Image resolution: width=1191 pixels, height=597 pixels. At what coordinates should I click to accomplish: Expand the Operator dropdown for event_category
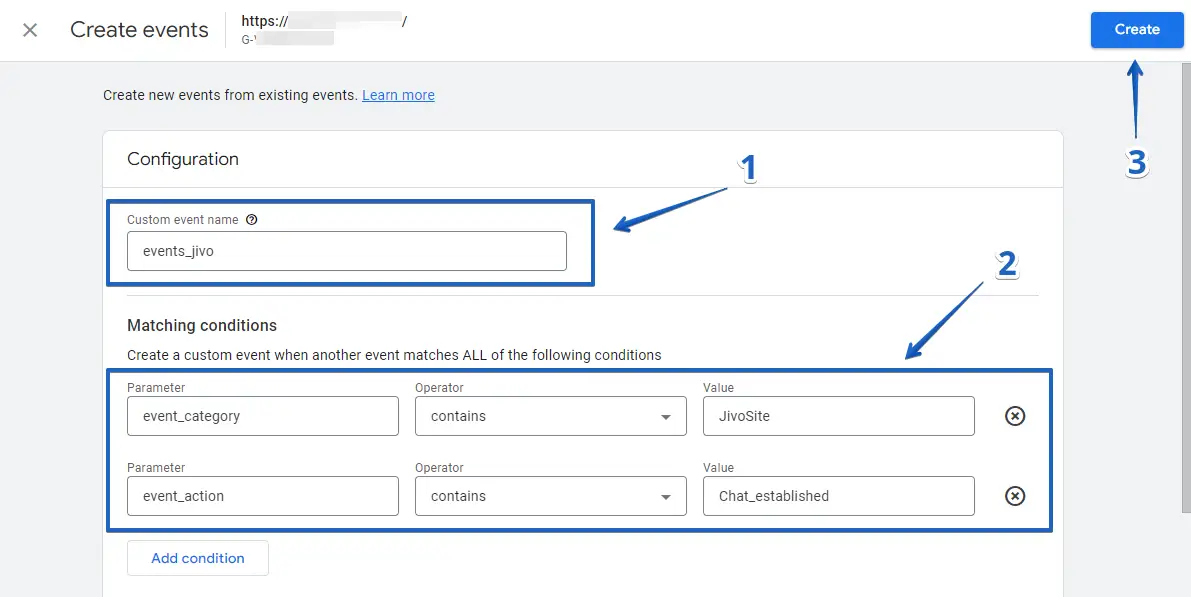550,416
